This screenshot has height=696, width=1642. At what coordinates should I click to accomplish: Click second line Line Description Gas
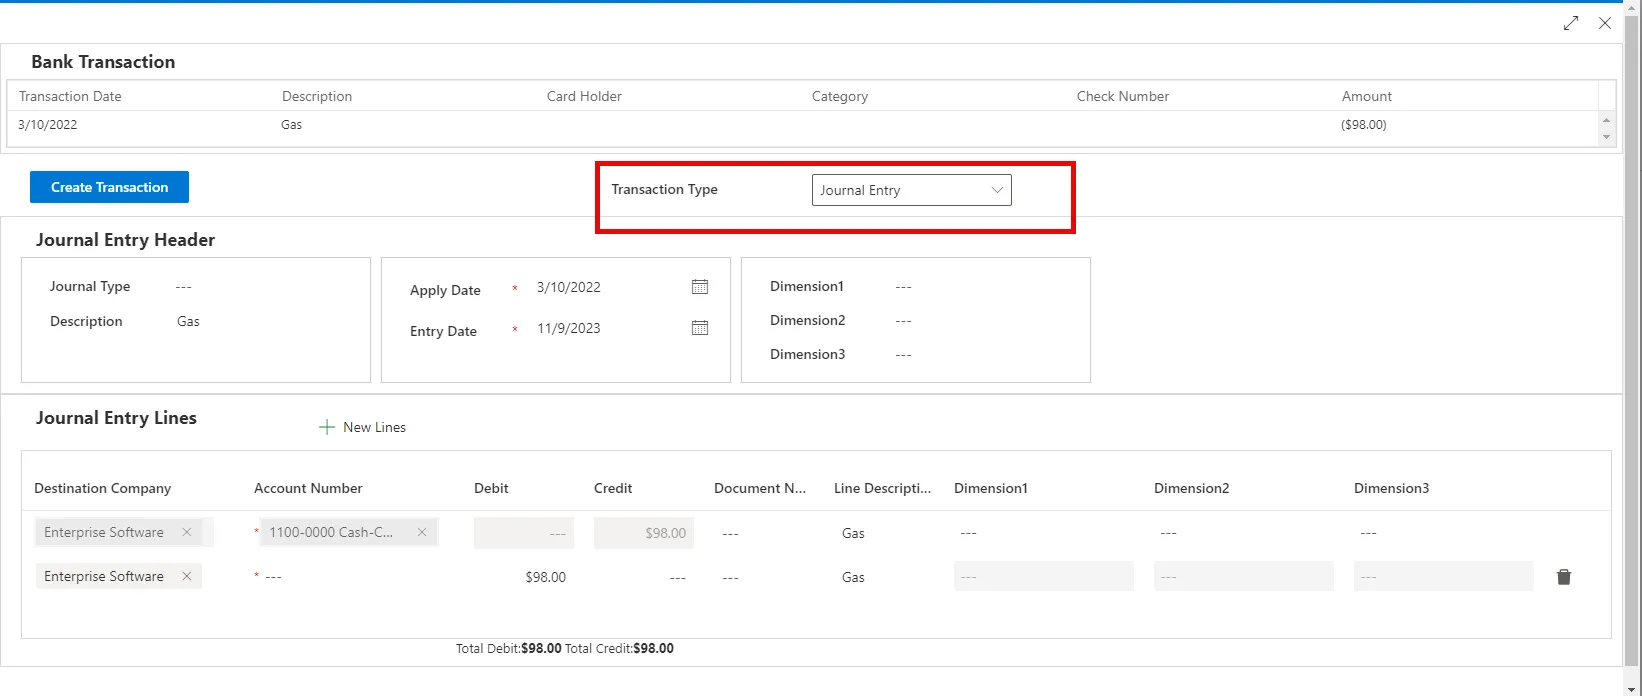(853, 577)
